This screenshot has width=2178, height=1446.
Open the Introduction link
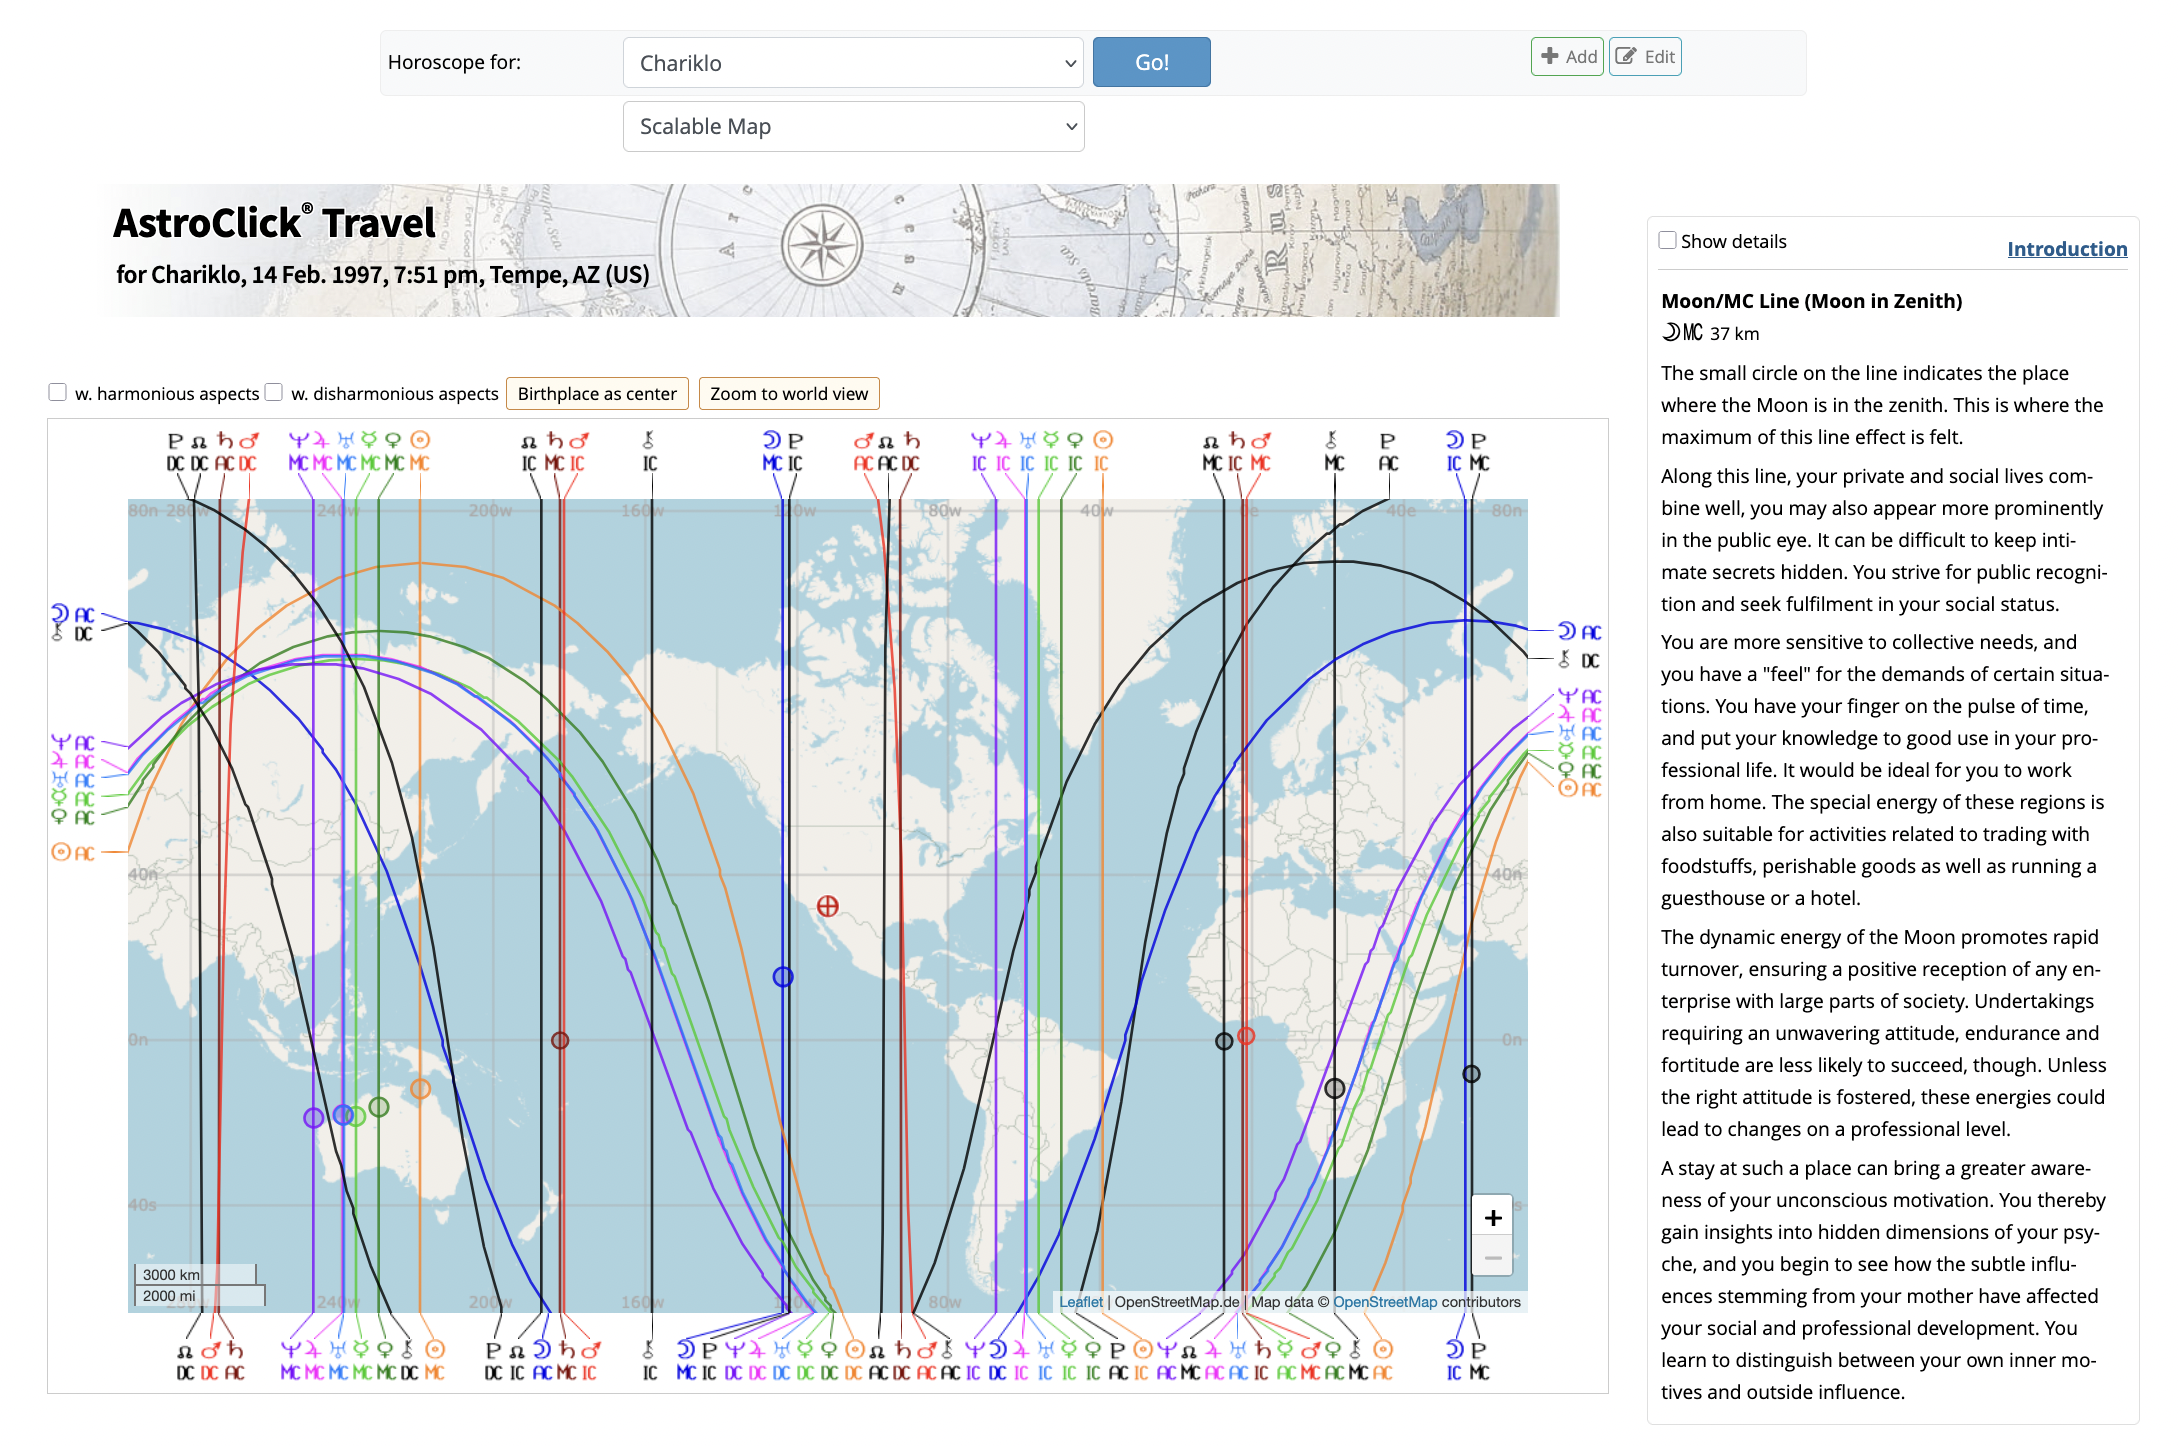pos(2066,249)
